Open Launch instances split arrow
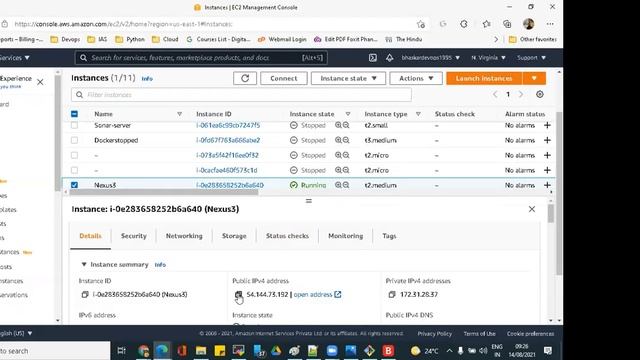 coord(534,78)
